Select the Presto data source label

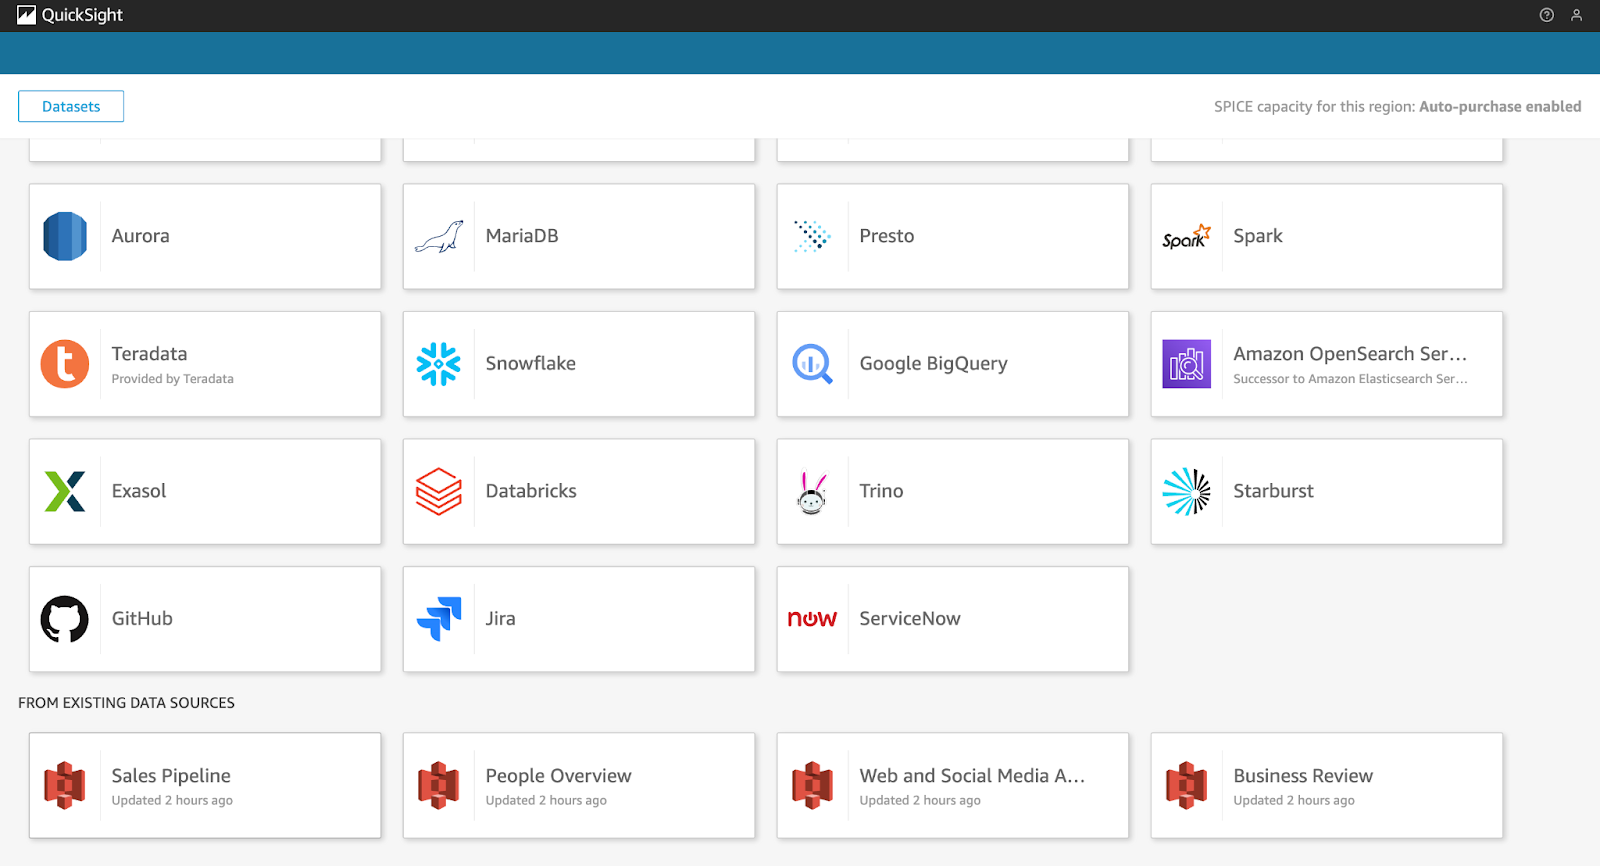(x=887, y=236)
